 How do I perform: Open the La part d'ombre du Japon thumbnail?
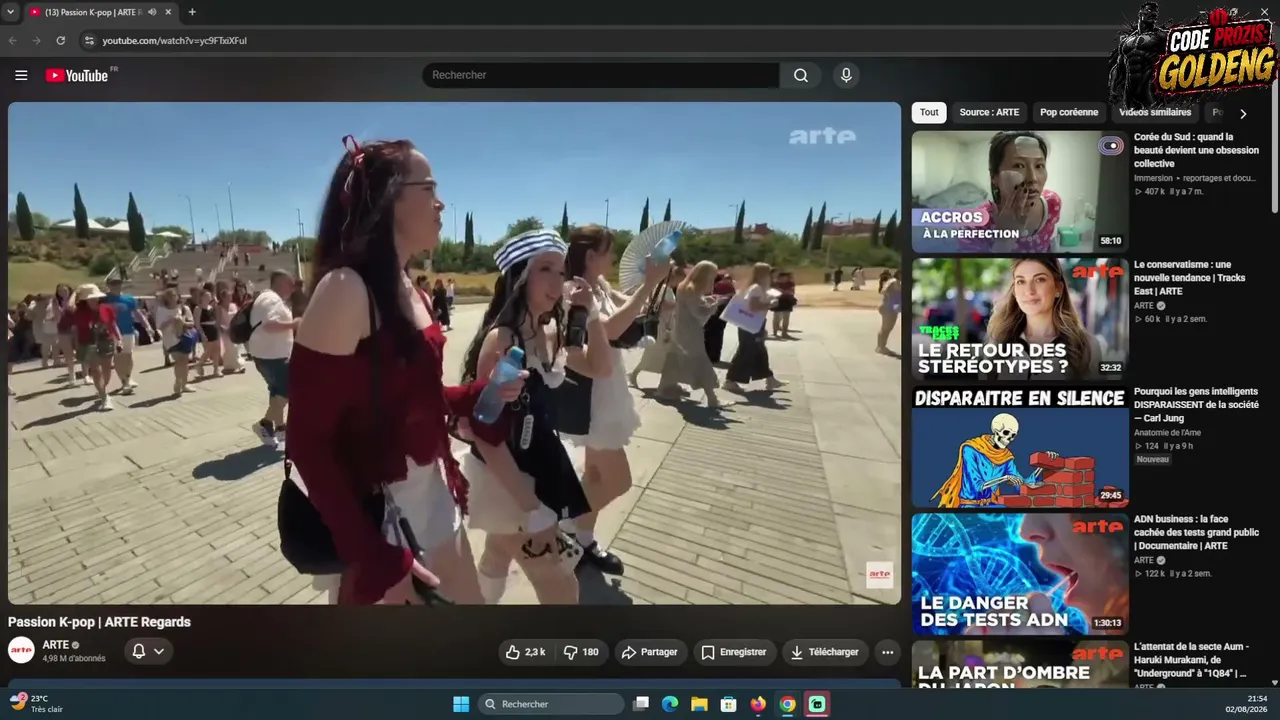pyautogui.click(x=1020, y=664)
